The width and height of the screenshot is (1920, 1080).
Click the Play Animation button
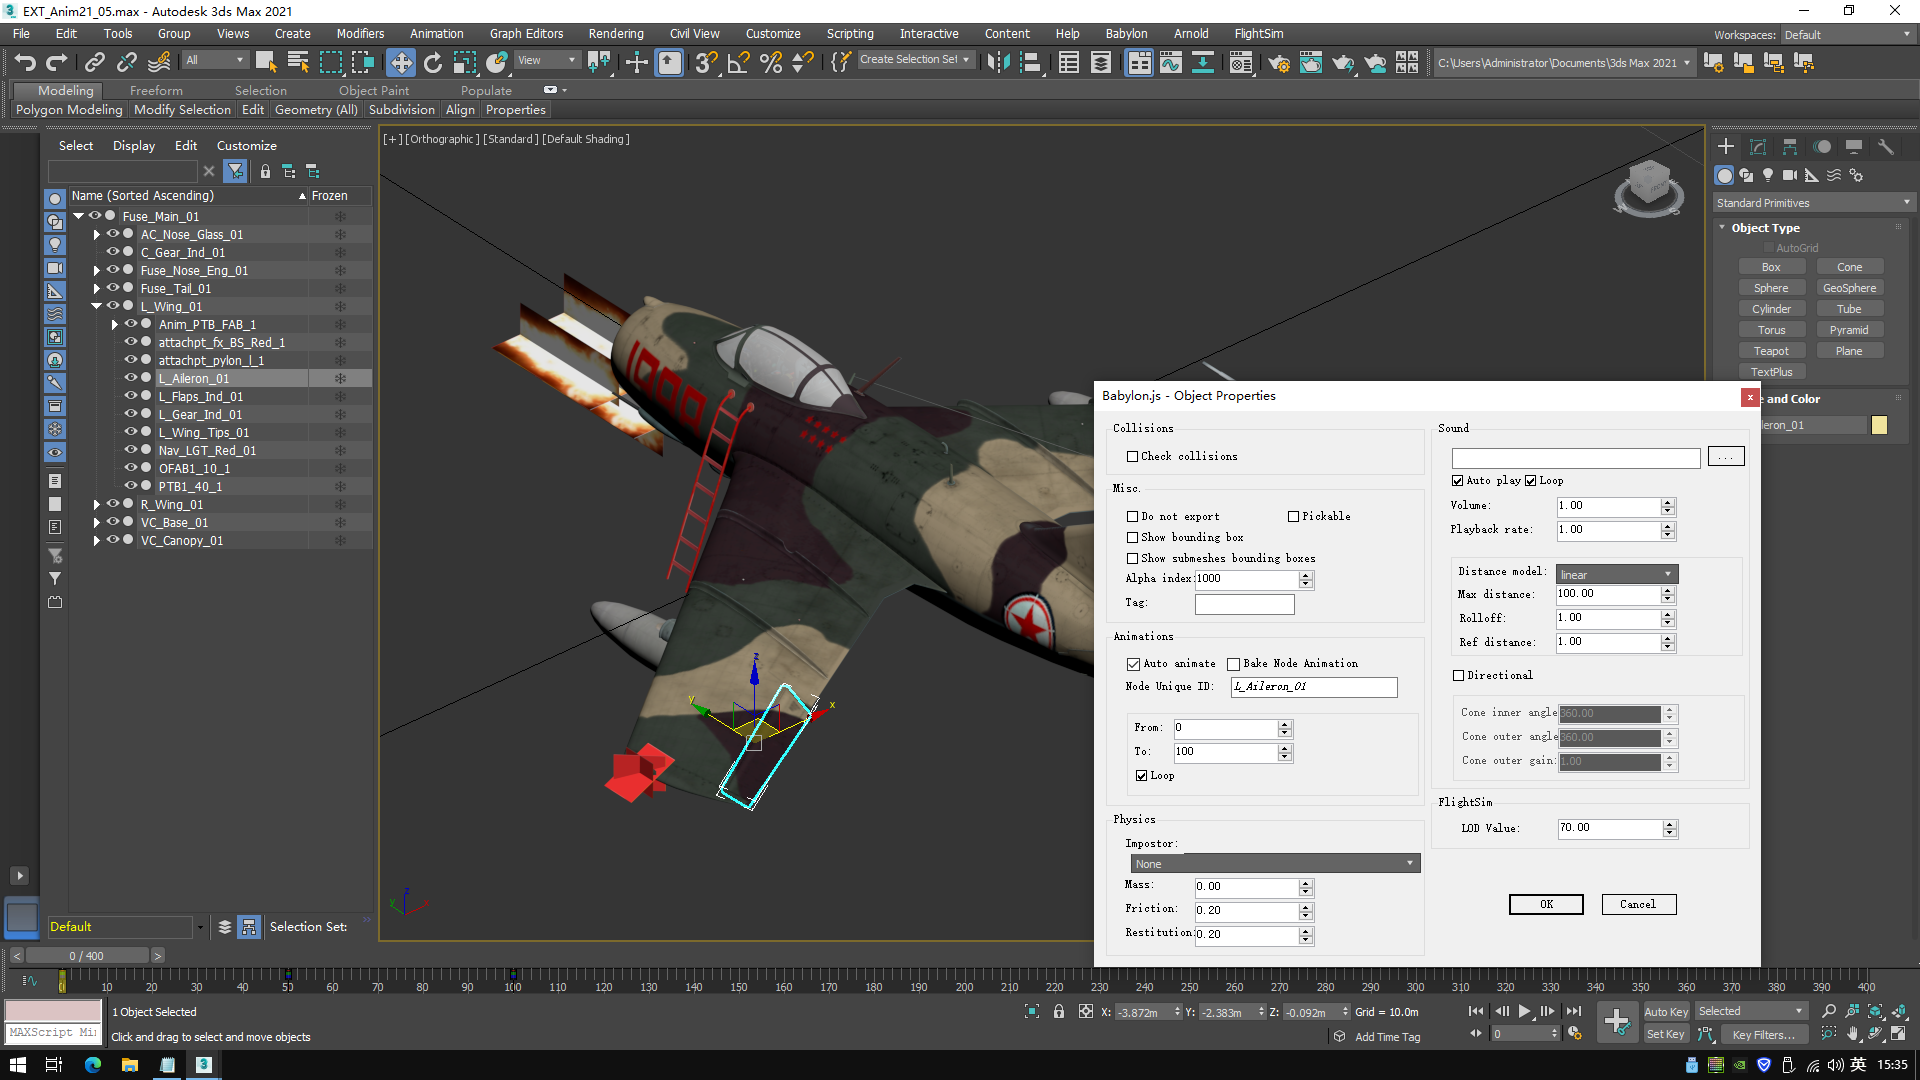point(1524,1011)
